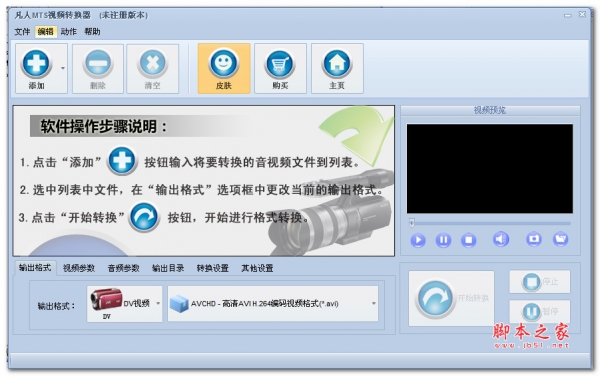Open the 文件 menu

tap(22, 32)
